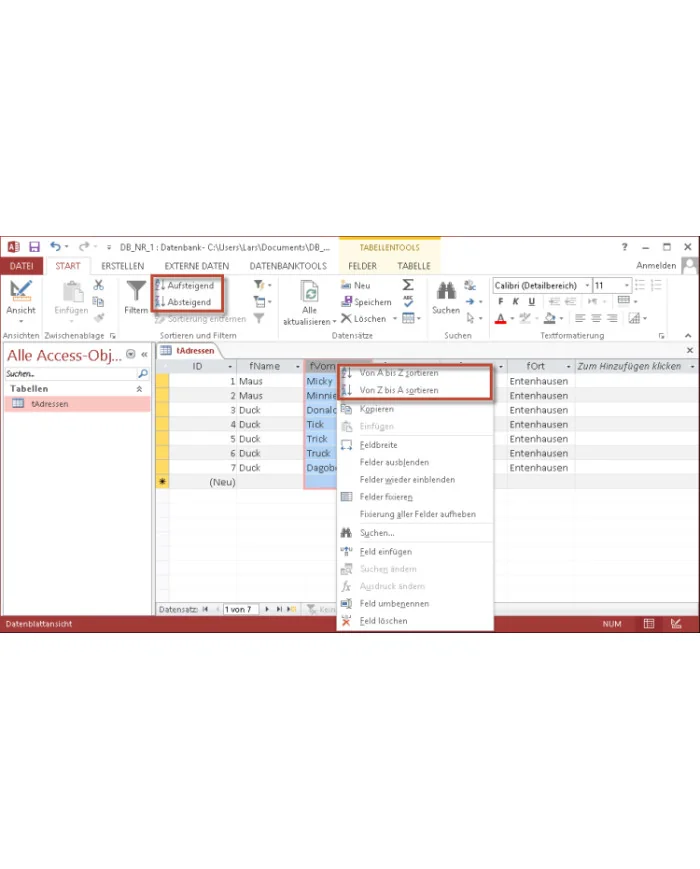Image resolution: width=700 pixels, height=869 pixels.
Task: Click the scissors cut icon
Action: pos(99,285)
